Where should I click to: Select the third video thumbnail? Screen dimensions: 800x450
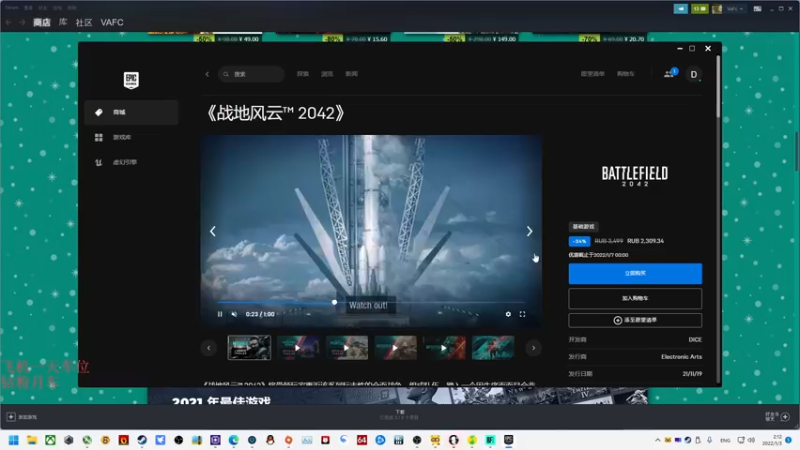point(347,347)
